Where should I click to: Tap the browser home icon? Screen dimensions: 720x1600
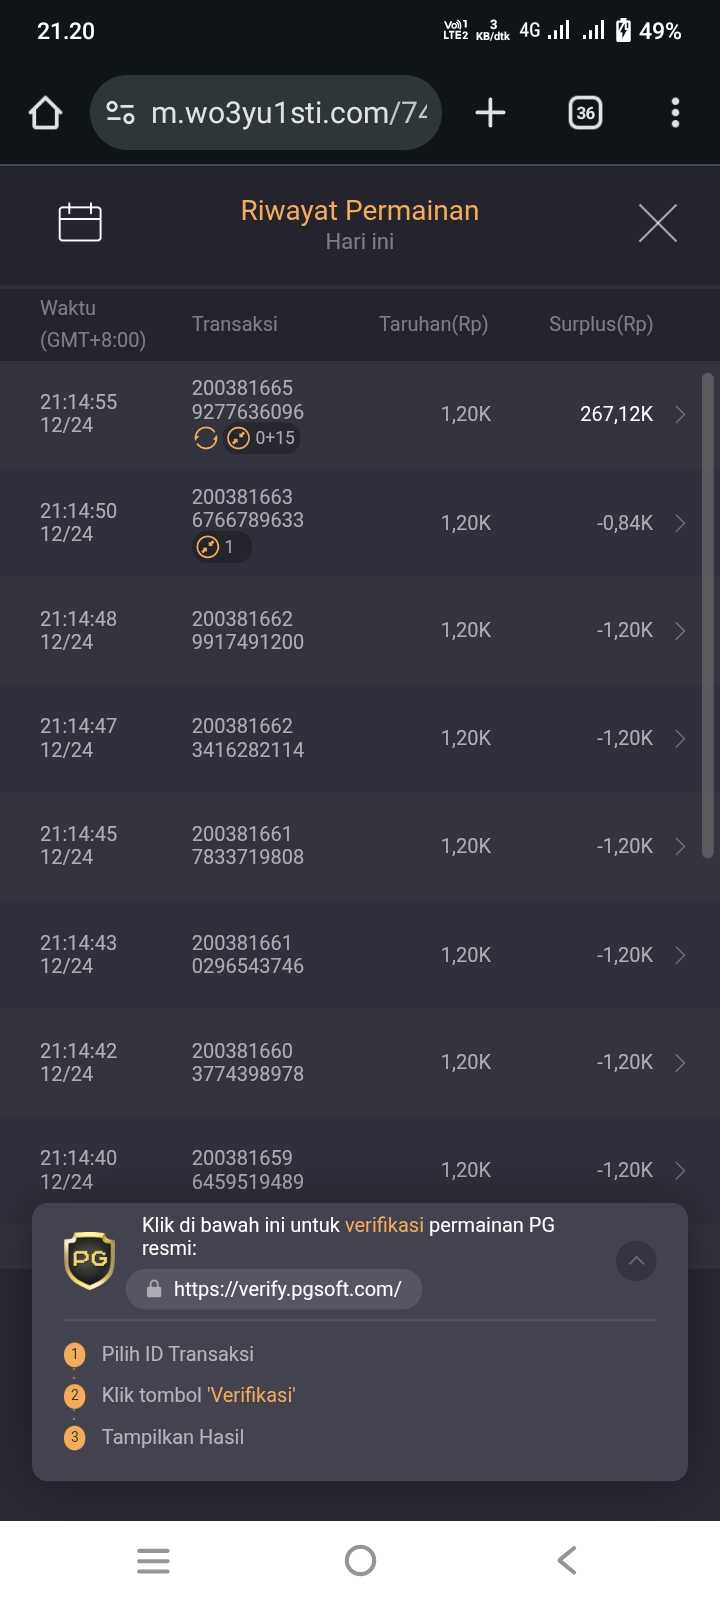coord(45,113)
